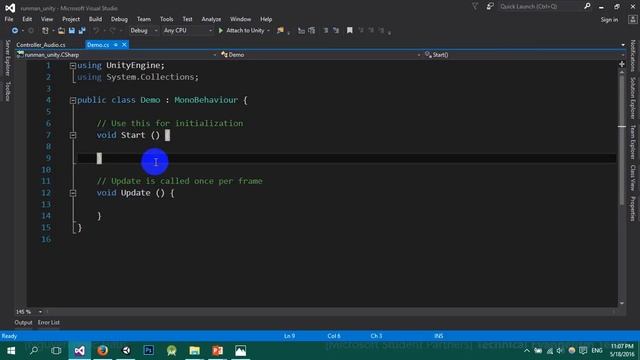Viewport: 640px width, 360px height.
Task: Click the Send Feedback icon
Action: coord(490,7)
